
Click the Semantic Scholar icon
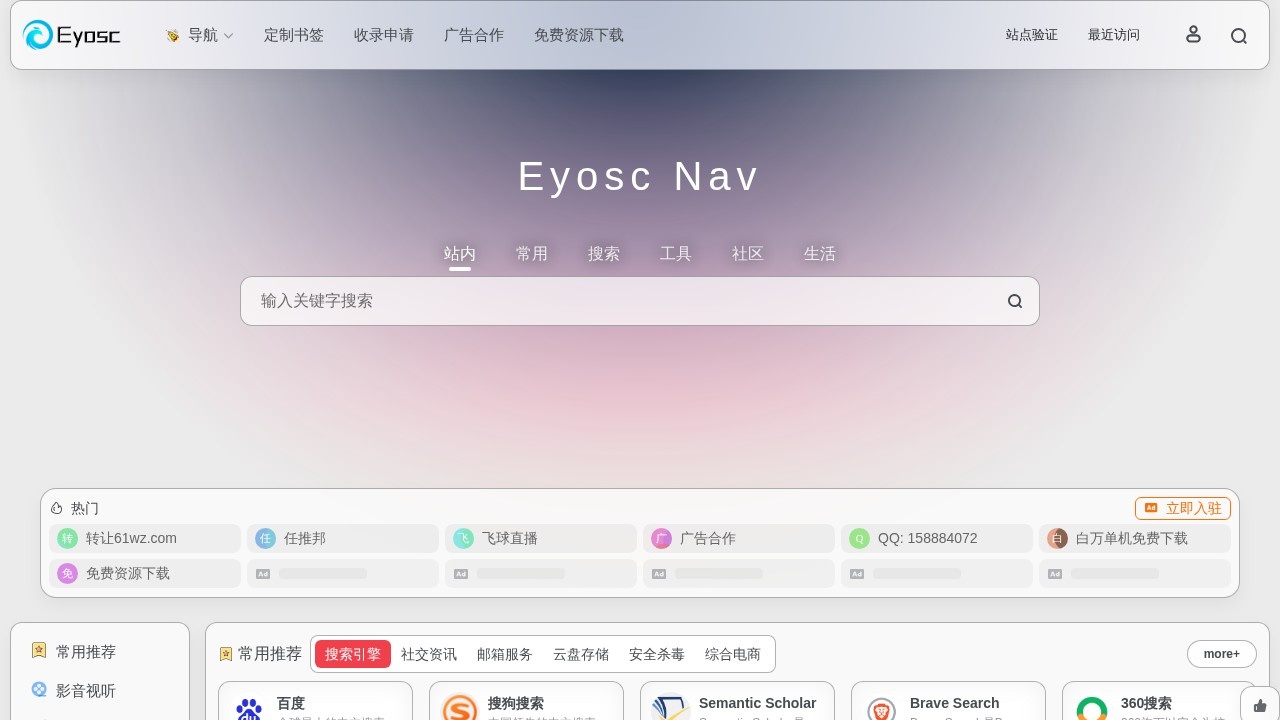[671, 708]
